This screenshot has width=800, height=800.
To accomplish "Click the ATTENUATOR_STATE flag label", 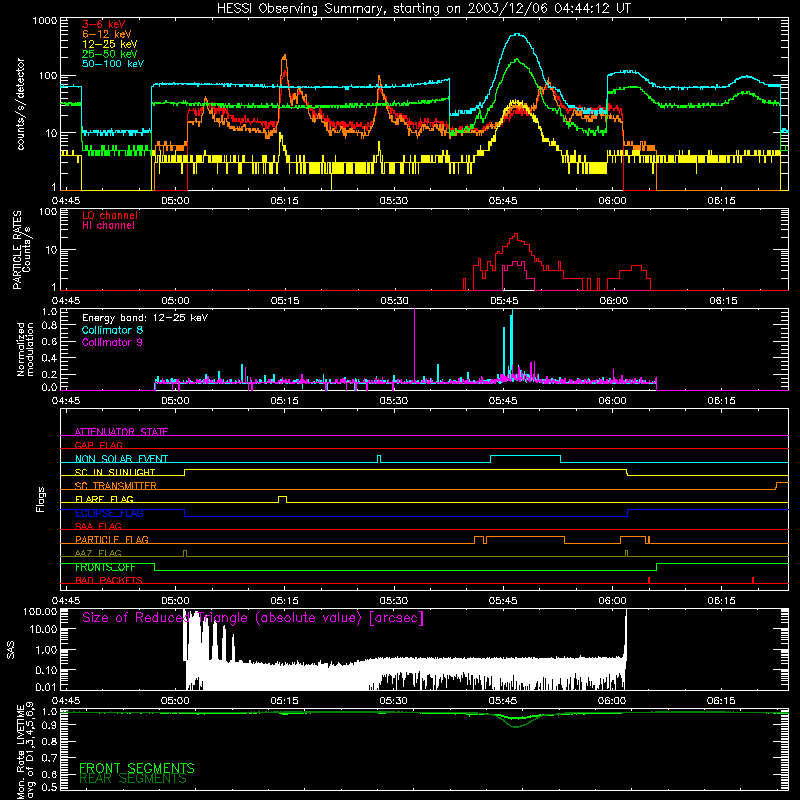I will pyautogui.click(x=121, y=432).
